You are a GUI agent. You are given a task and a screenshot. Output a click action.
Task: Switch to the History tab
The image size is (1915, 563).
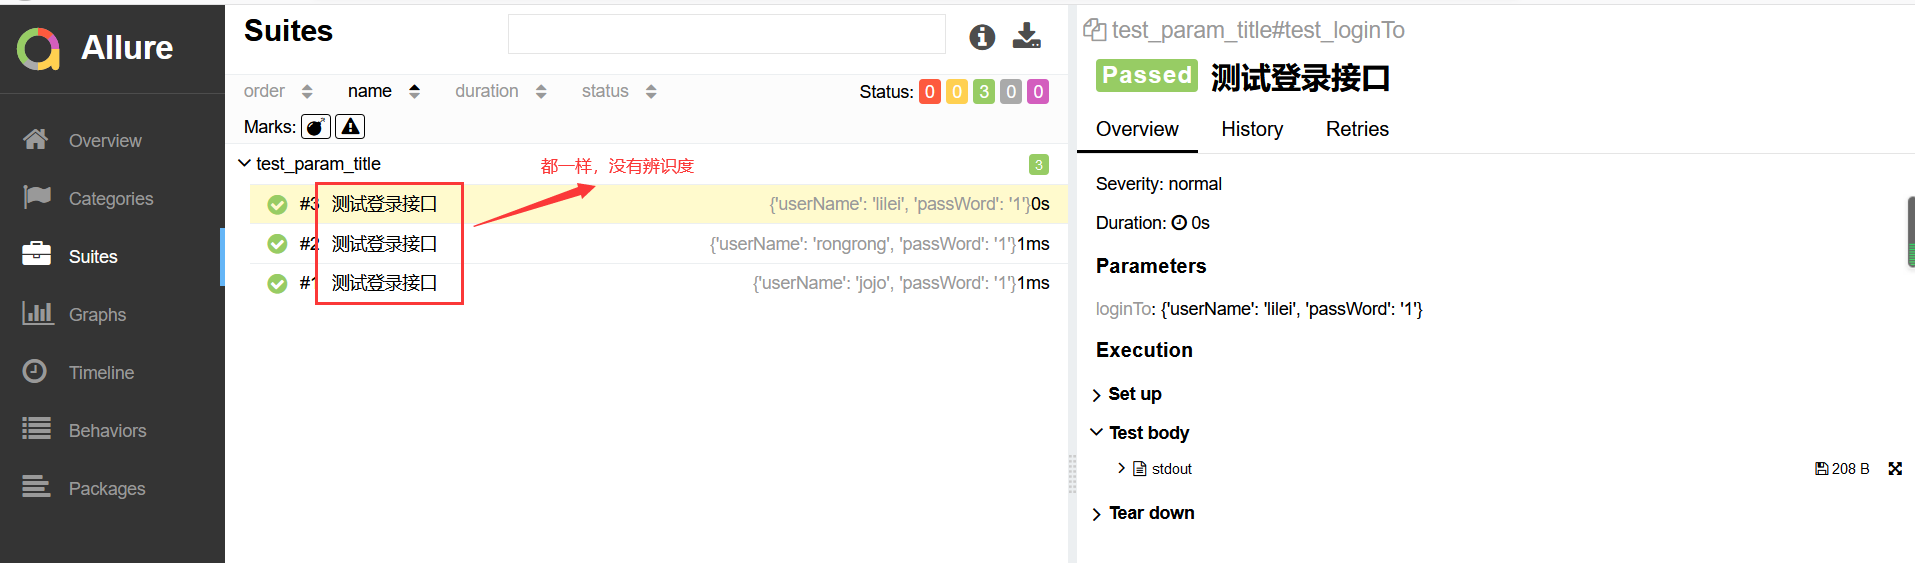[1251, 129]
